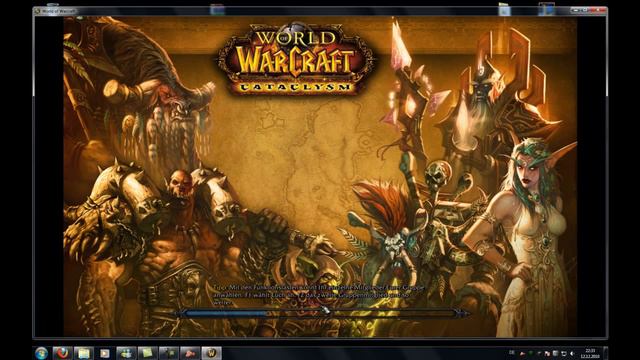This screenshot has height=360, width=640.
Task: Launch Firefox from the taskbar
Action: (x=62, y=353)
